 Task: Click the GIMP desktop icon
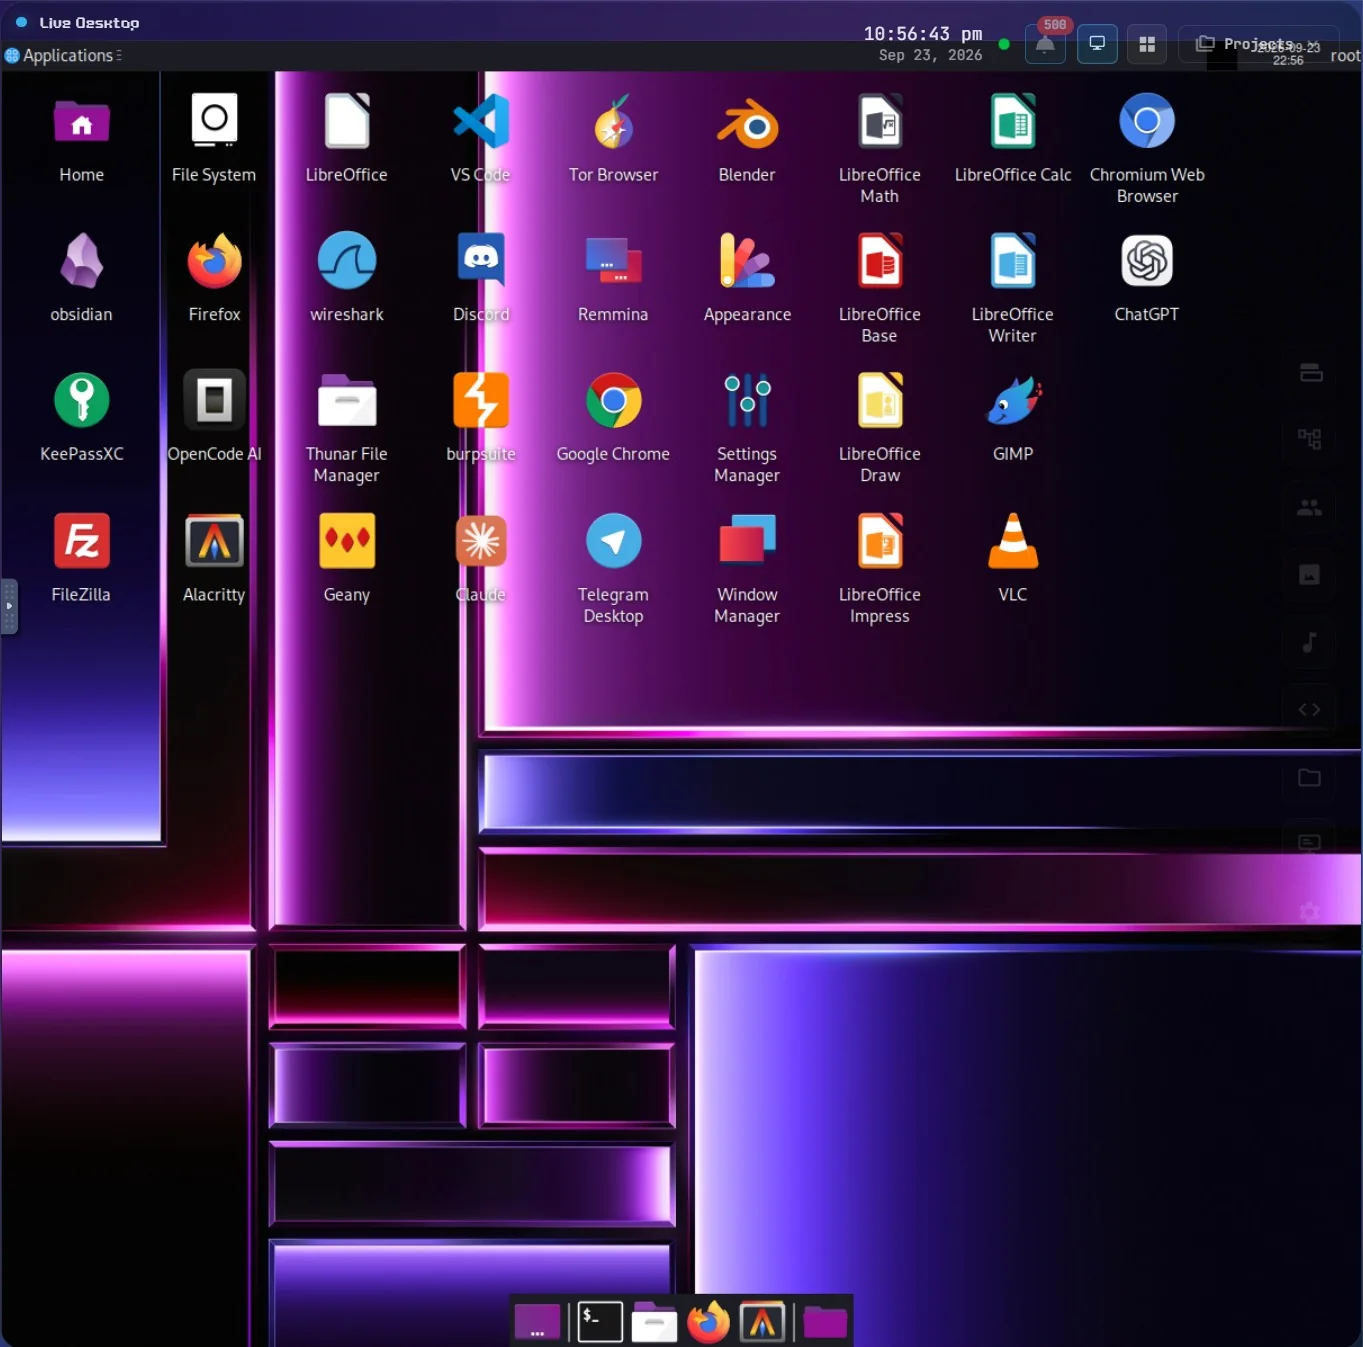pyautogui.click(x=1013, y=402)
